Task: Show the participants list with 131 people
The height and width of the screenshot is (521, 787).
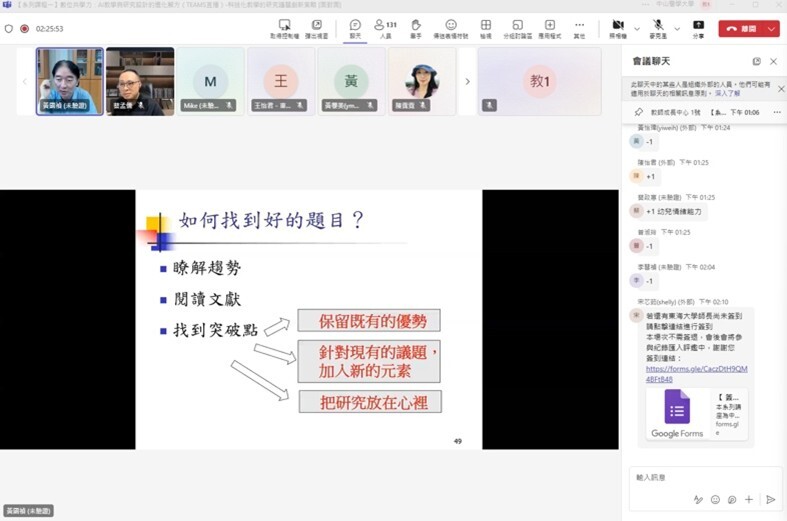Action: 385,27
